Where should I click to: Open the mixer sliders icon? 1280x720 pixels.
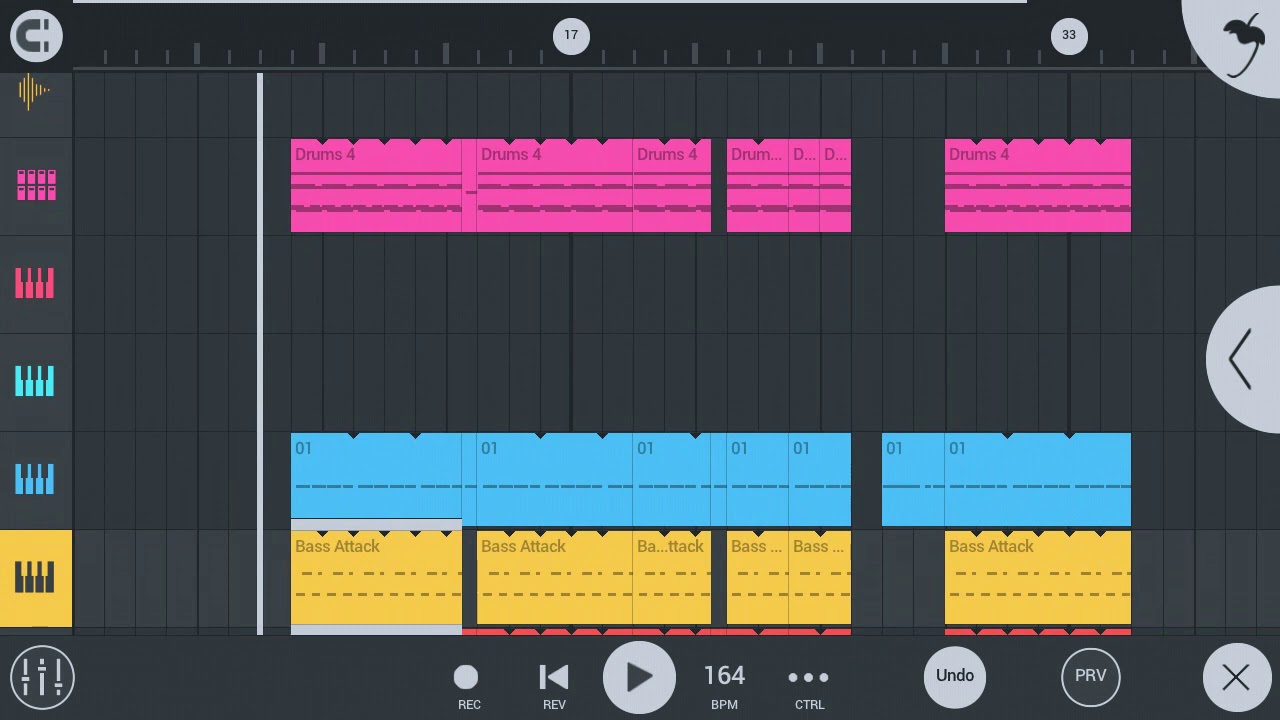(x=42, y=677)
